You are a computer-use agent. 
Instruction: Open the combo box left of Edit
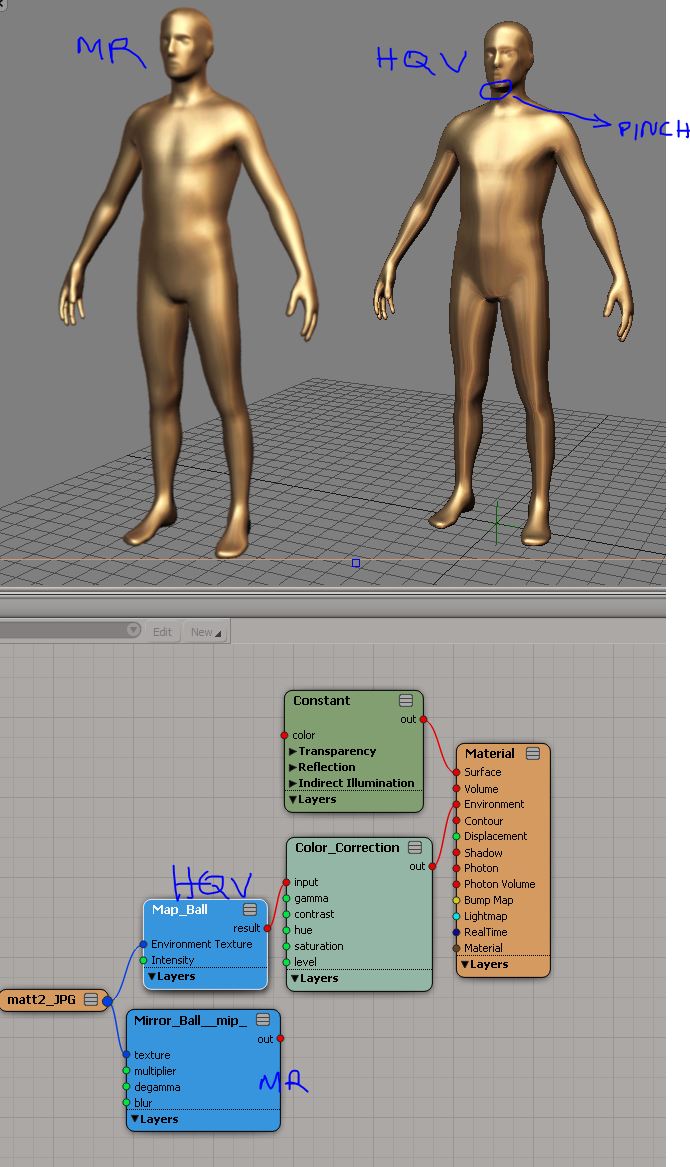[133, 631]
